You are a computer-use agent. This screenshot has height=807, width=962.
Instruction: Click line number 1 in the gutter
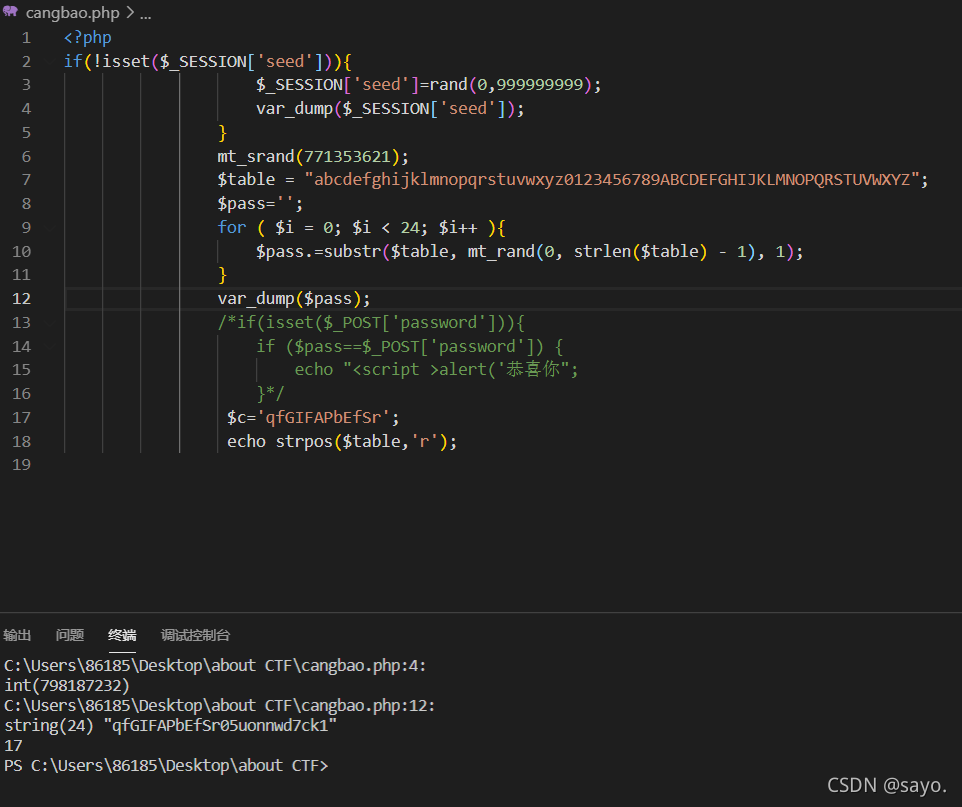coord(26,38)
